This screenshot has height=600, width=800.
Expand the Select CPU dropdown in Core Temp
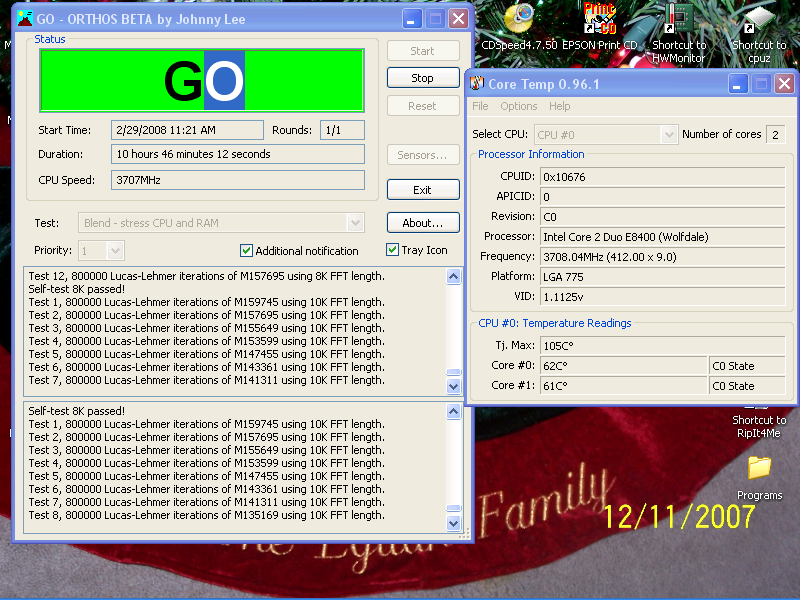point(668,135)
